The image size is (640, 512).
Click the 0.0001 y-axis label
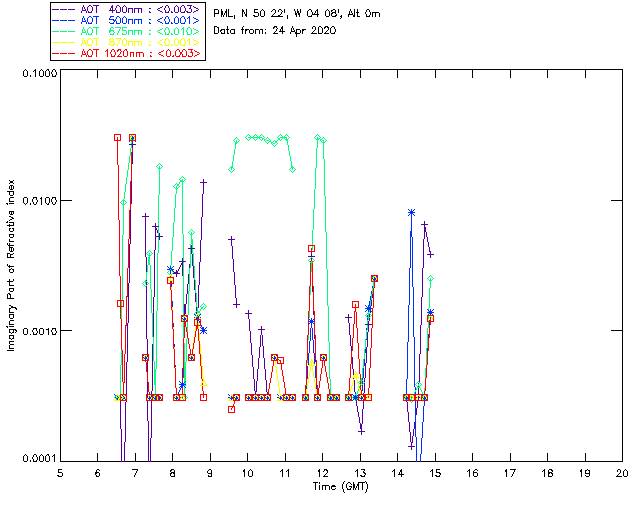[40, 459]
